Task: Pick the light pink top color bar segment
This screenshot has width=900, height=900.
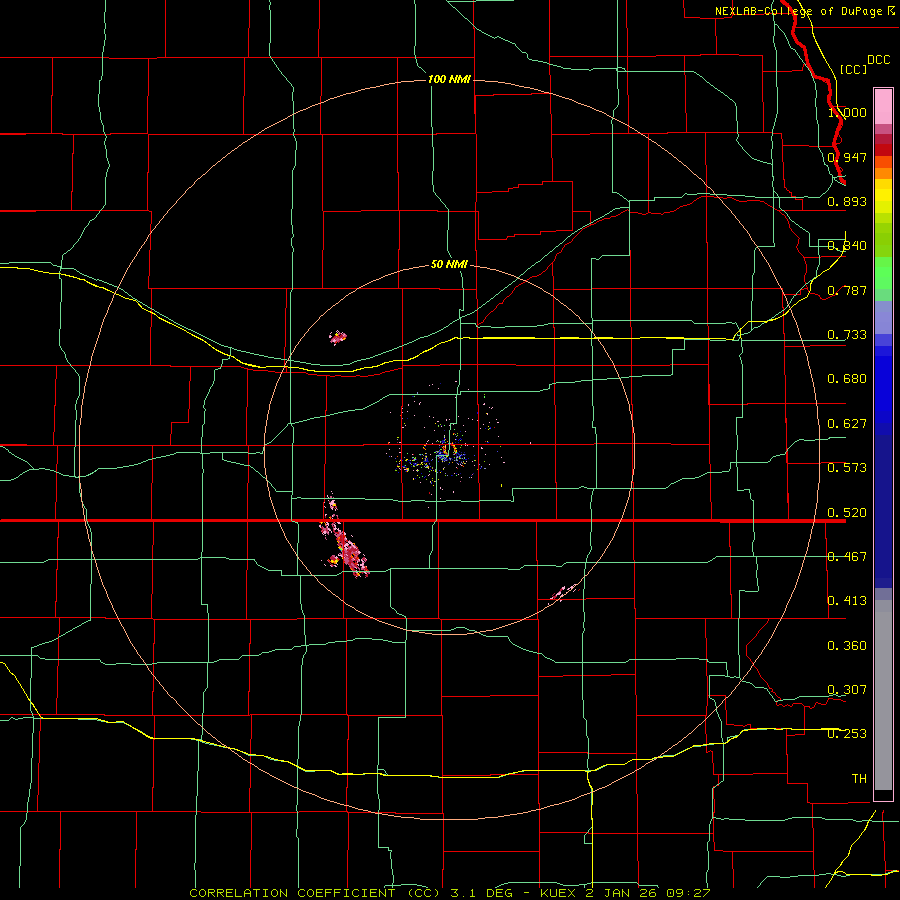Action: point(883,107)
